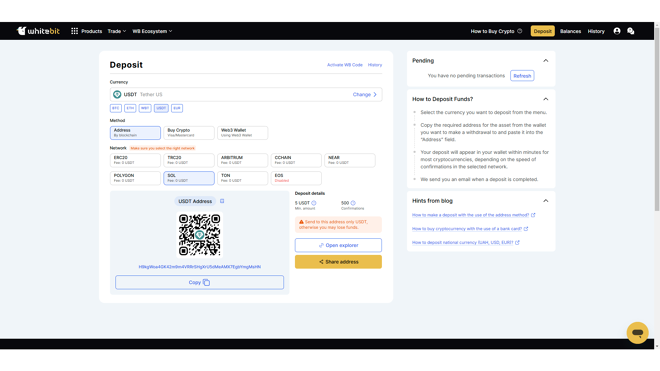Collapse the Hints from blog panel
Screen dimensions: 660x371
click(546, 201)
